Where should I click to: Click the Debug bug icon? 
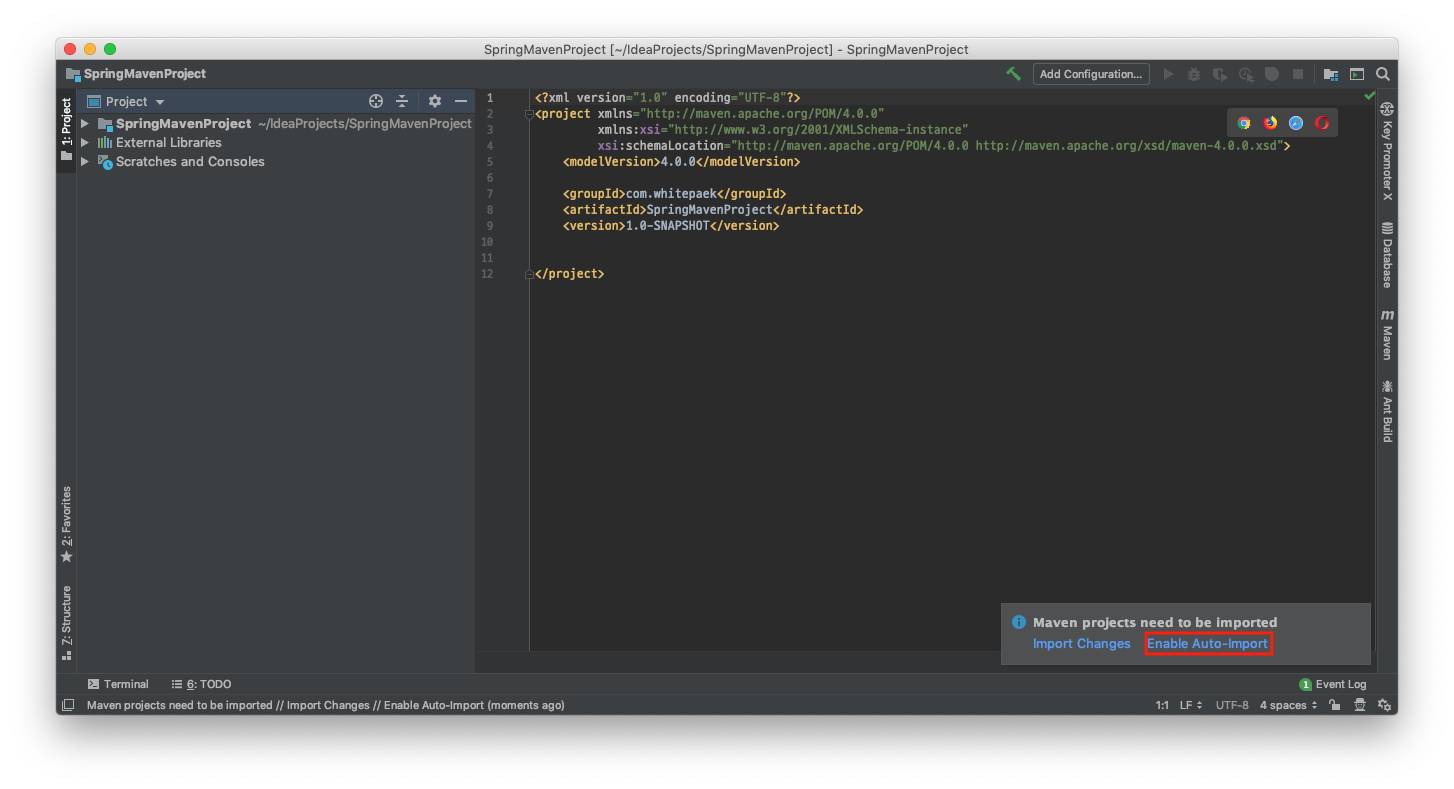pos(1194,74)
